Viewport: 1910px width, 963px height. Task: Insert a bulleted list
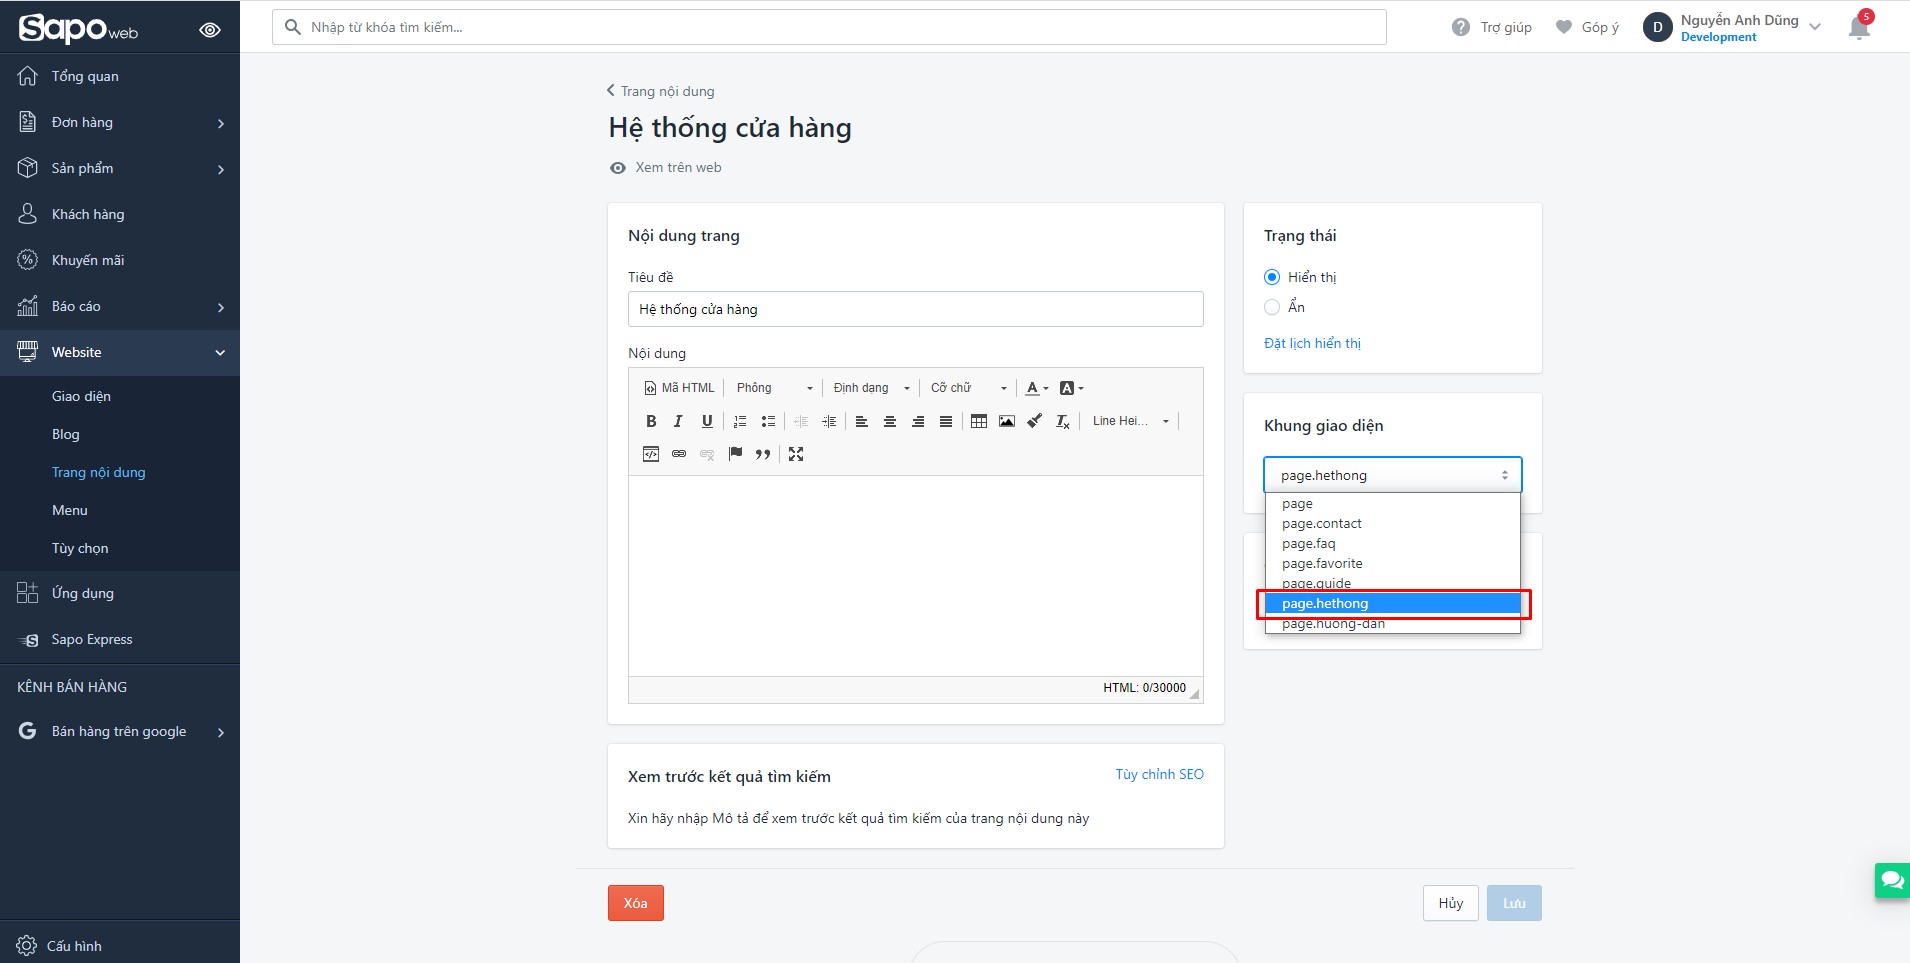(768, 421)
